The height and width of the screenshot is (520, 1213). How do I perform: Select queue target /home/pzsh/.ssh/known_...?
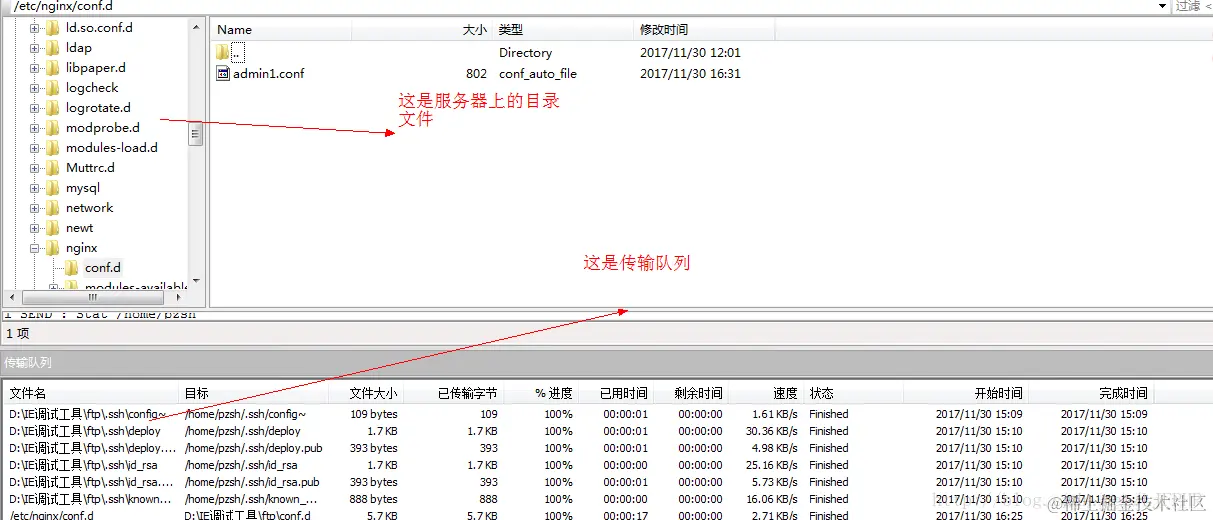[x=251, y=499]
